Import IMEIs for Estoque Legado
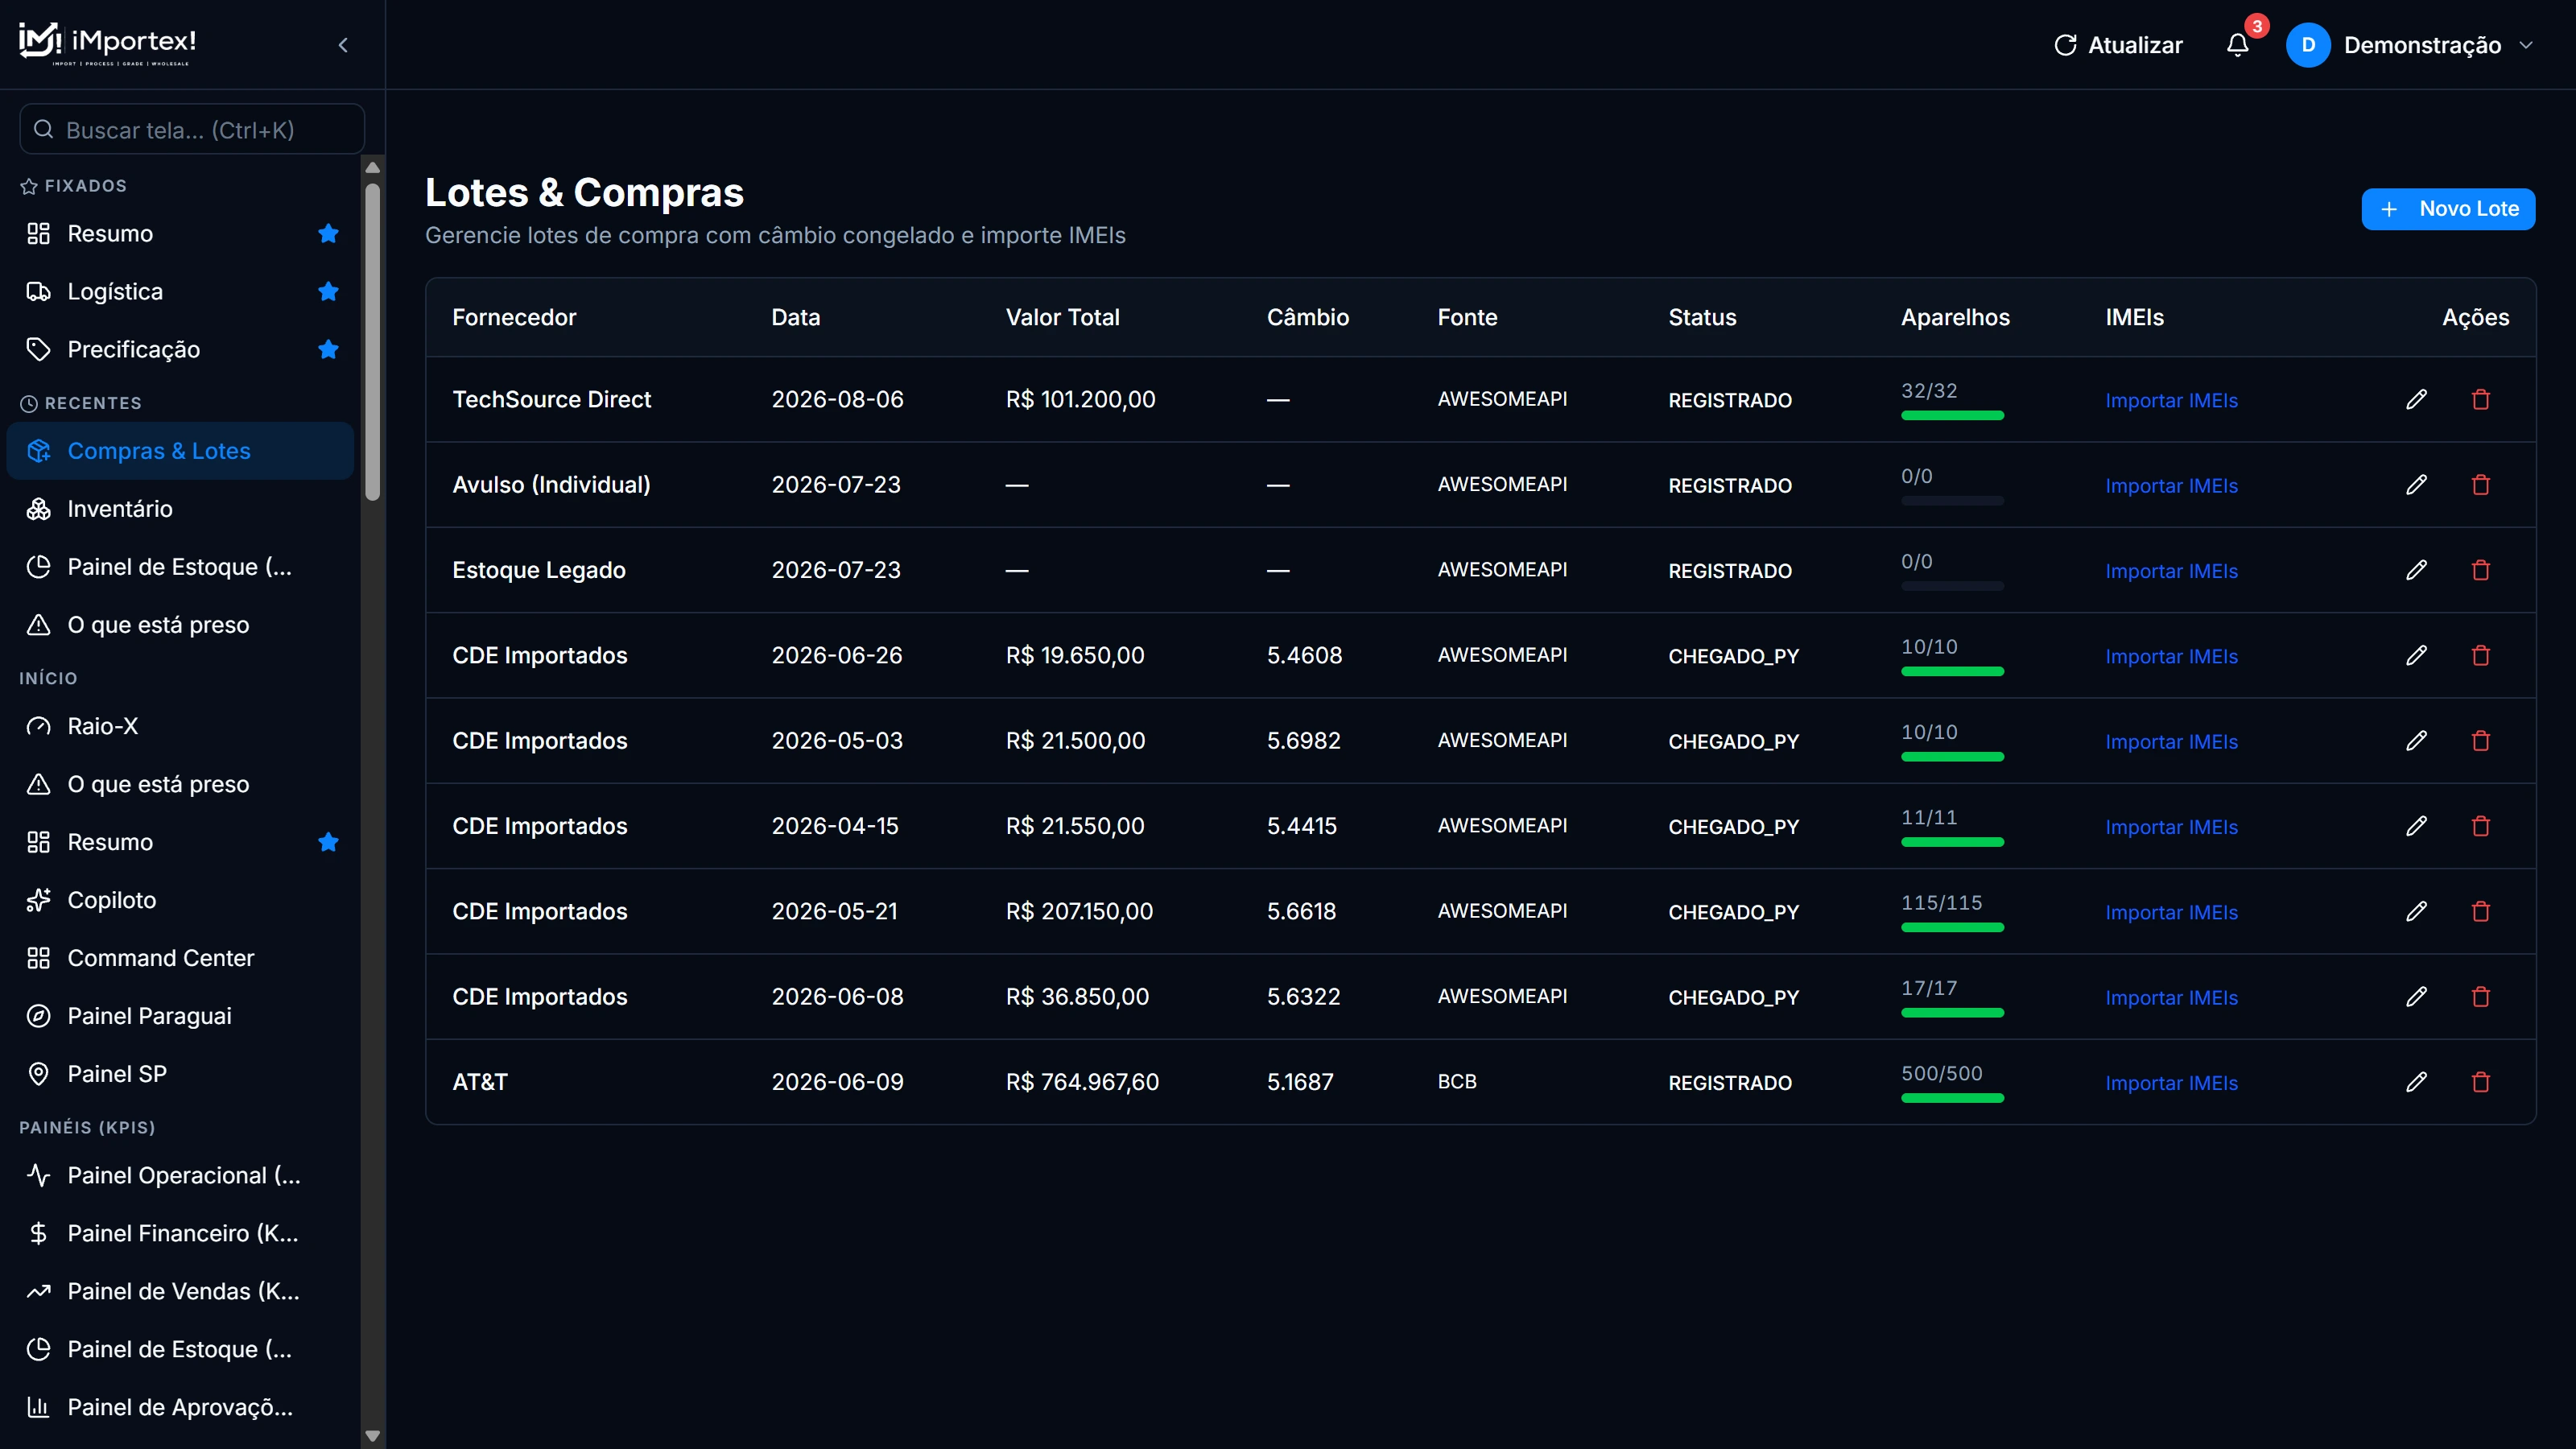 point(2171,571)
